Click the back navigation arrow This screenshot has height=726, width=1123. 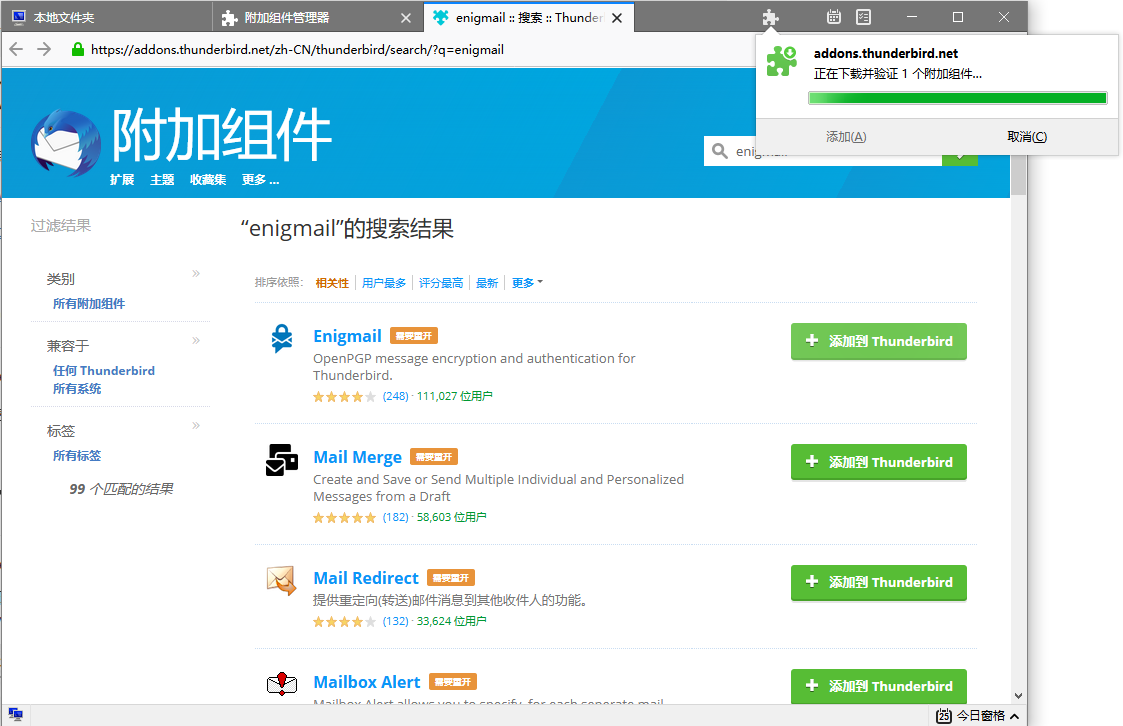16,47
